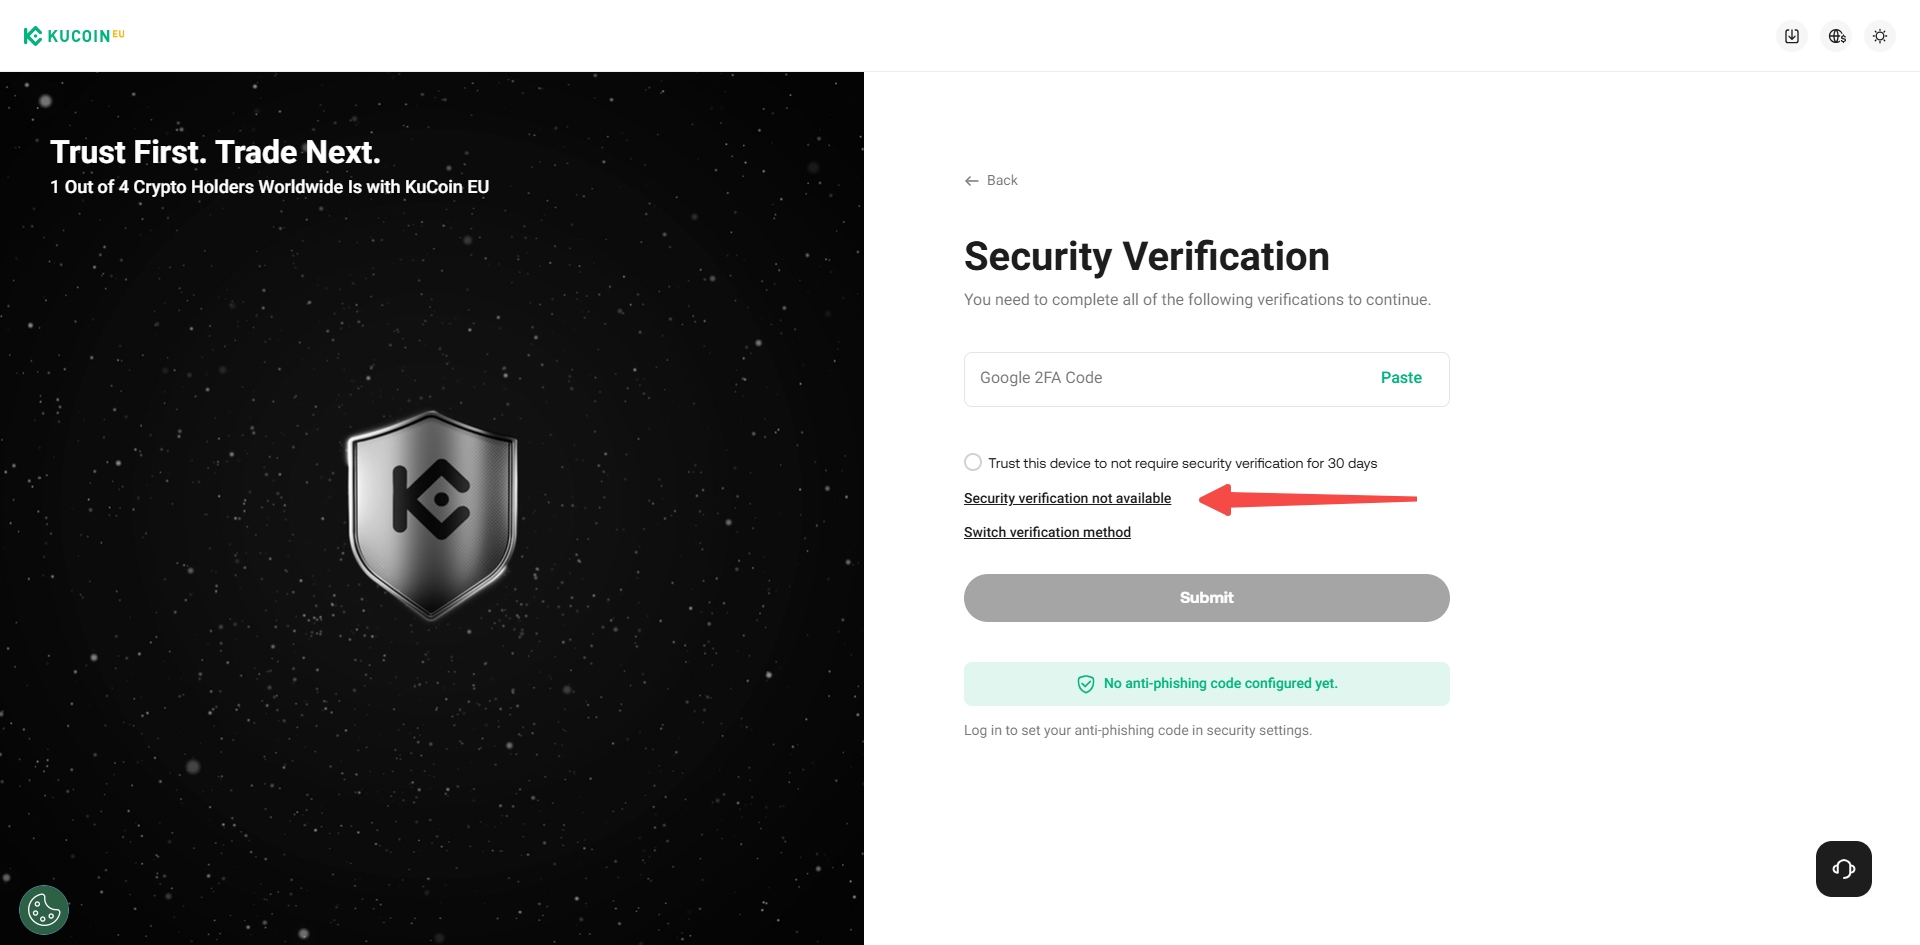Open the customer support headset chat
Image resolution: width=1920 pixels, height=945 pixels.
[1843, 869]
